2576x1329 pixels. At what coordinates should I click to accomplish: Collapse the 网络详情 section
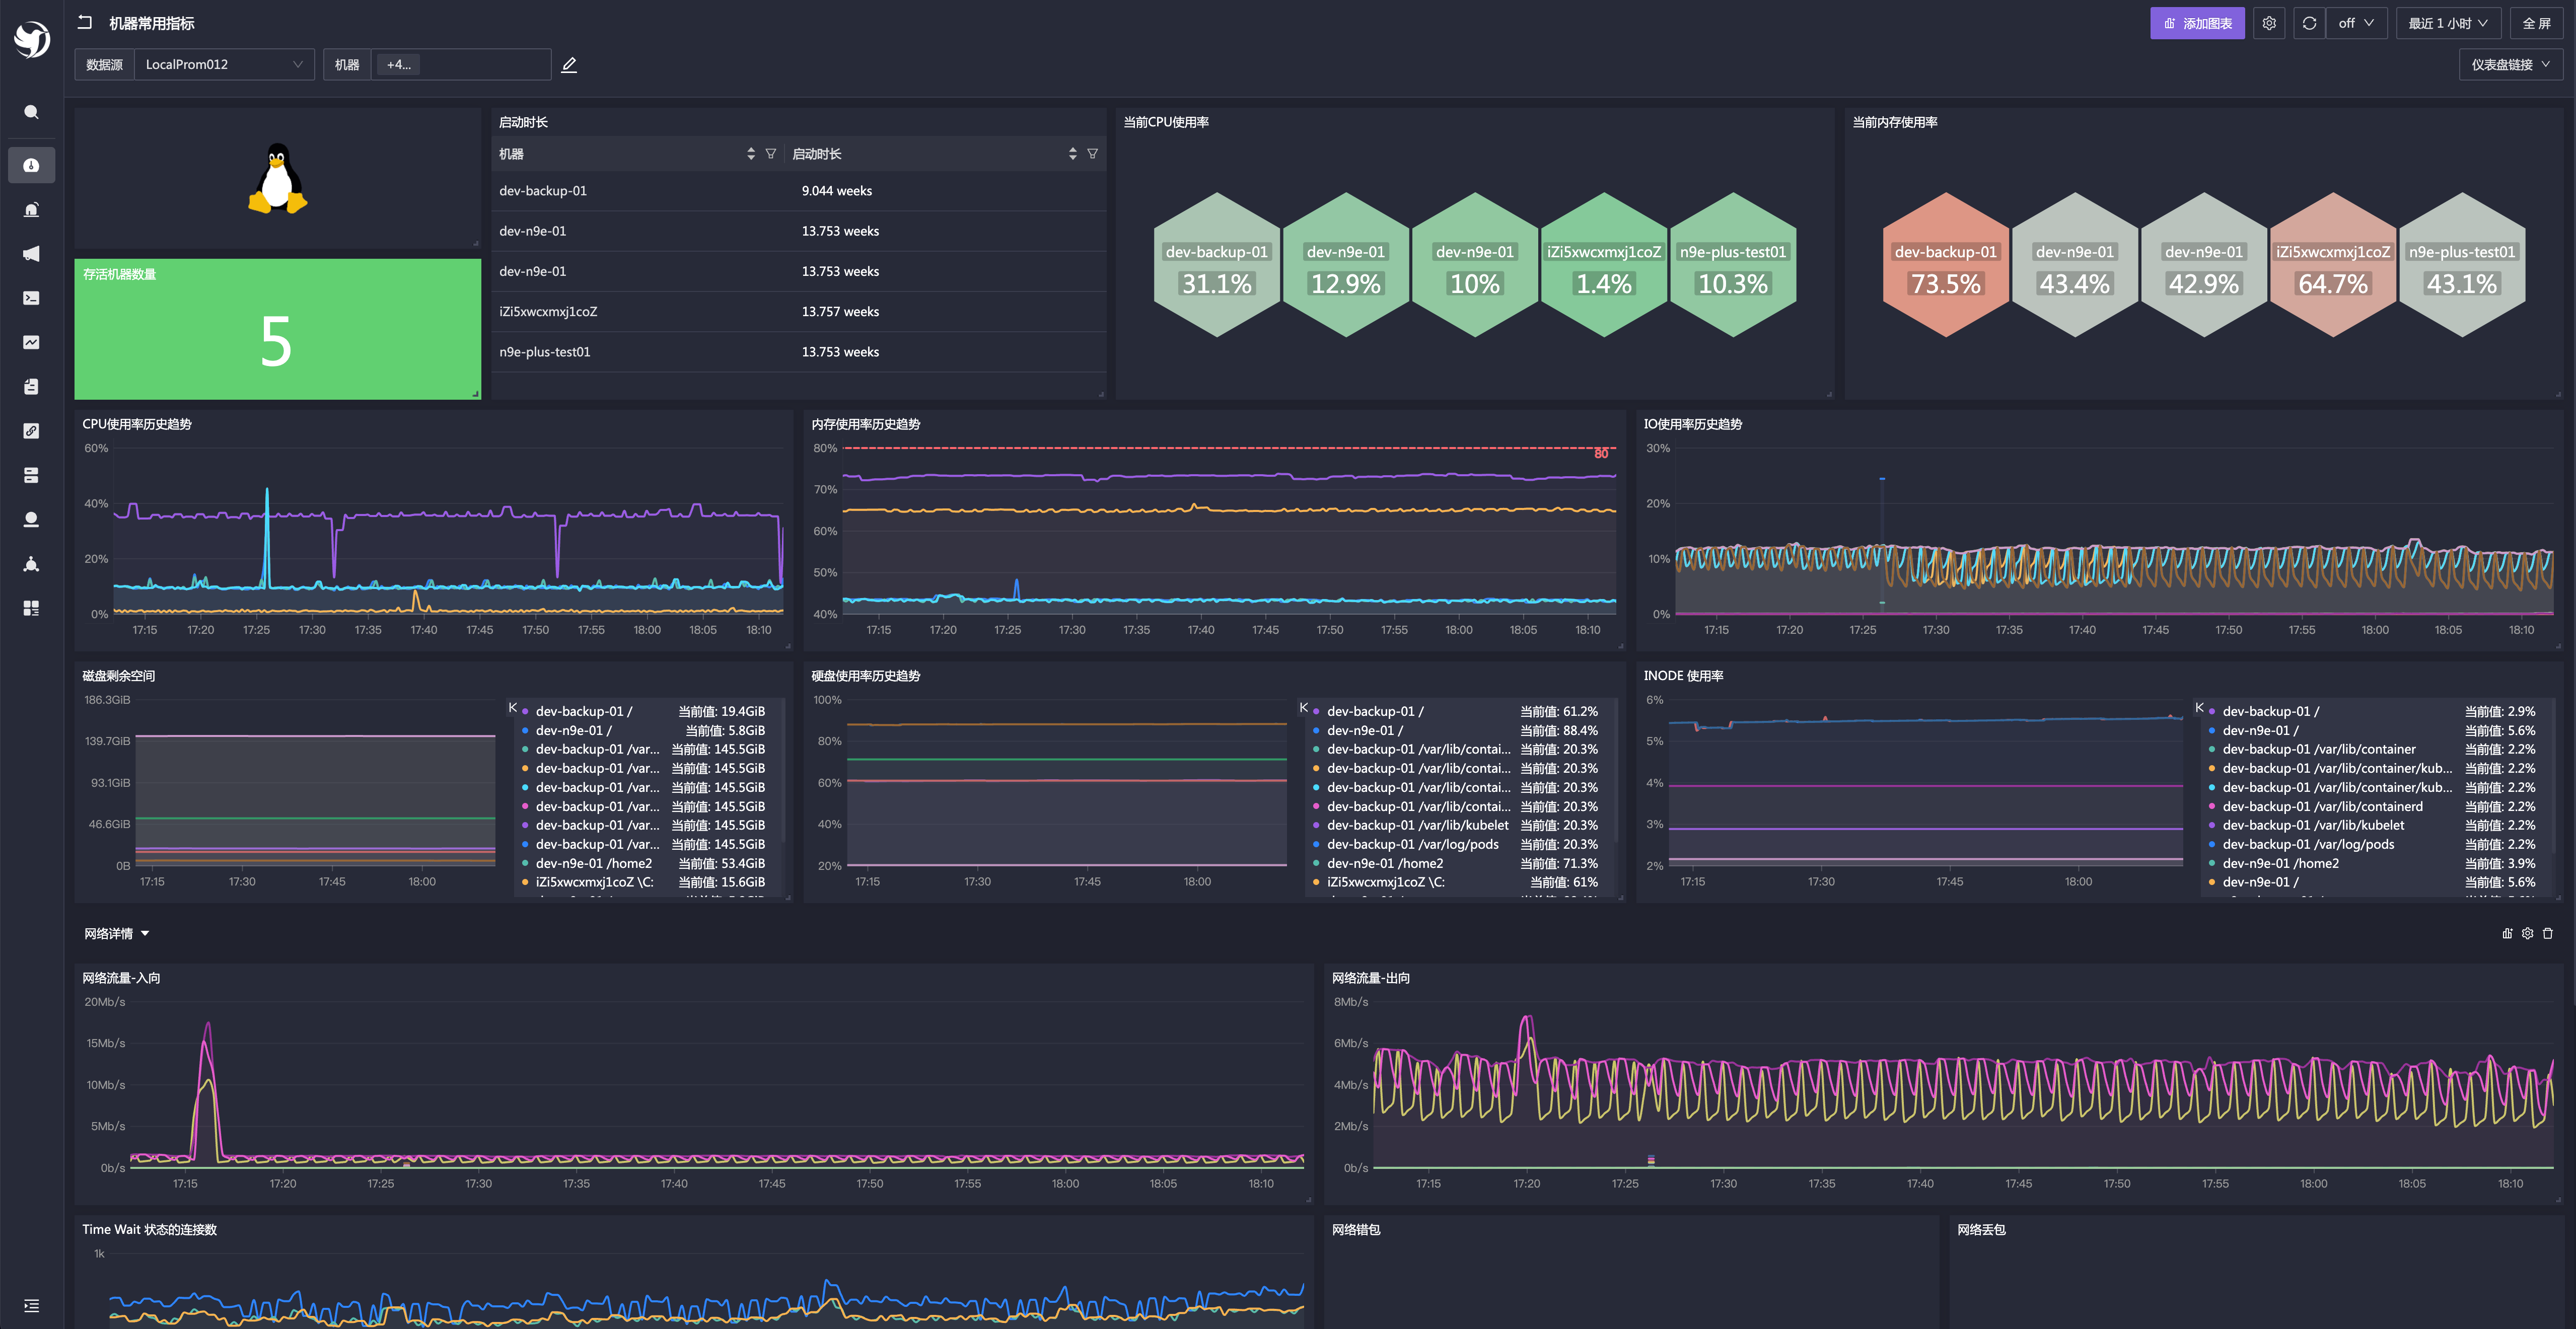pyautogui.click(x=116, y=934)
